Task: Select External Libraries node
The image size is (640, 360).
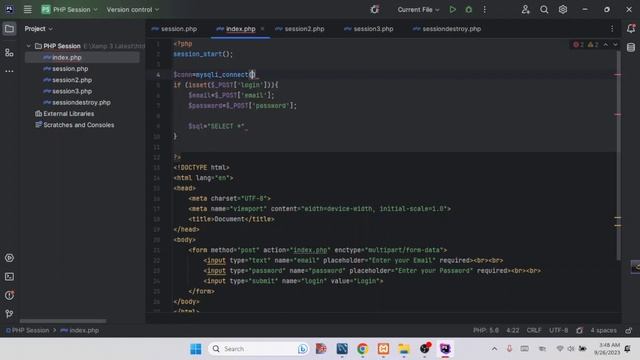Action: (x=64, y=113)
